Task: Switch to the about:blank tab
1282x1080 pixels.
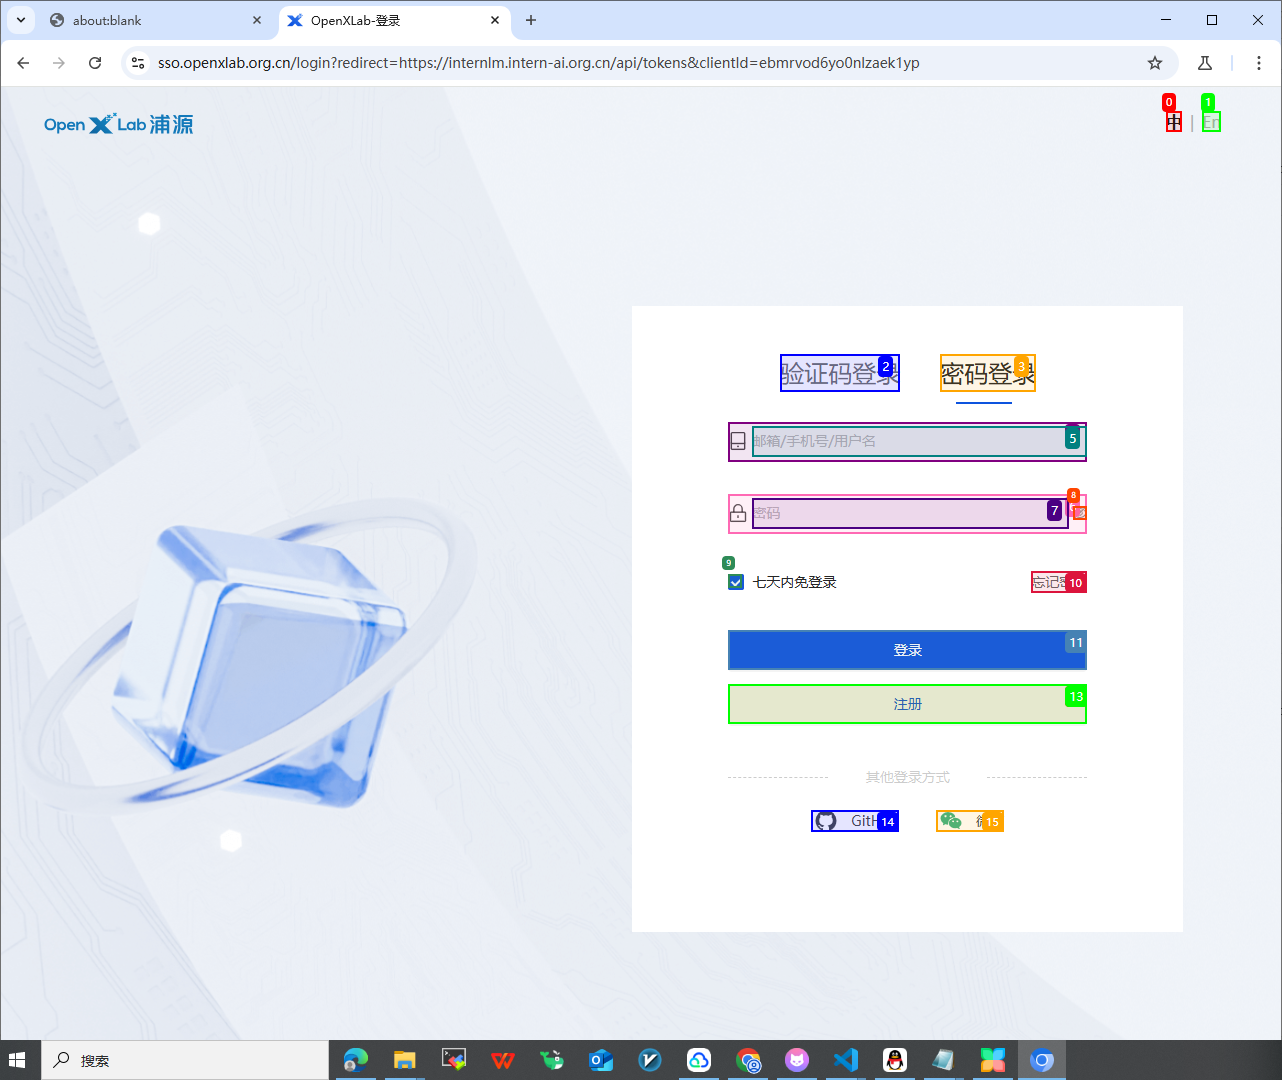Action: tap(155, 20)
